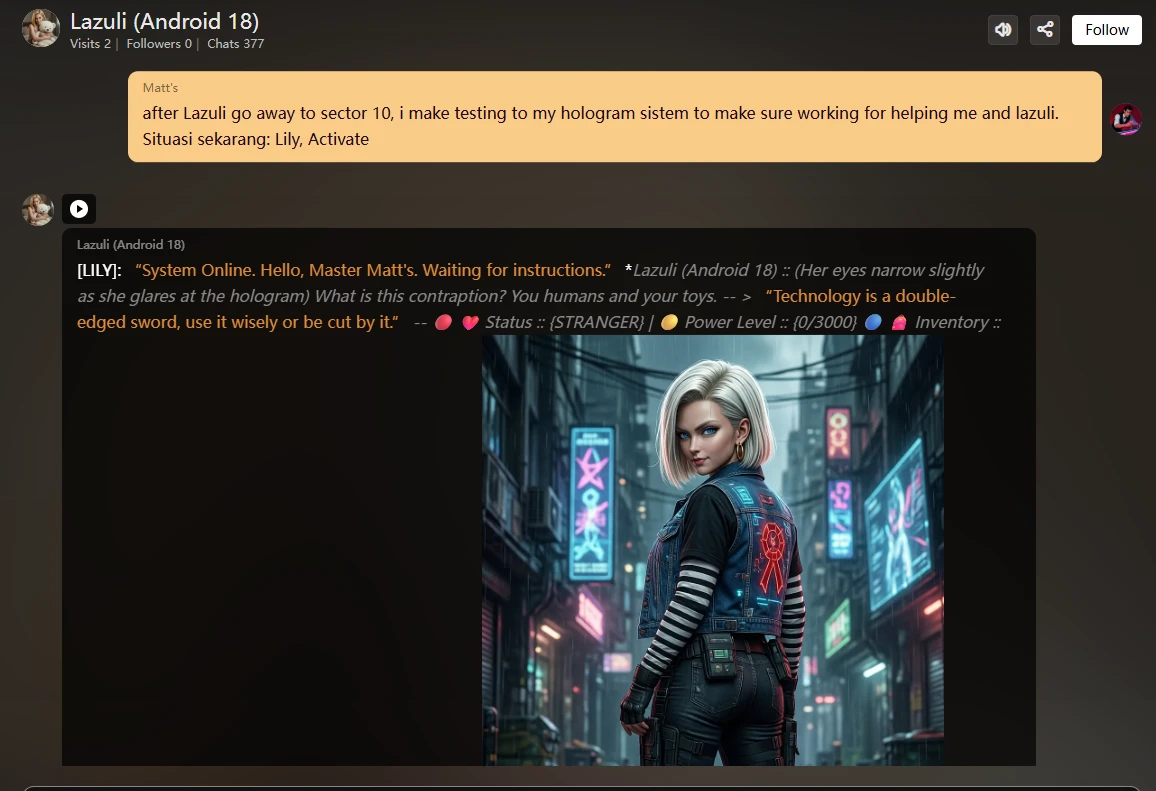This screenshot has width=1156, height=791.
Task: Open the share icon menu
Action: [x=1045, y=30]
